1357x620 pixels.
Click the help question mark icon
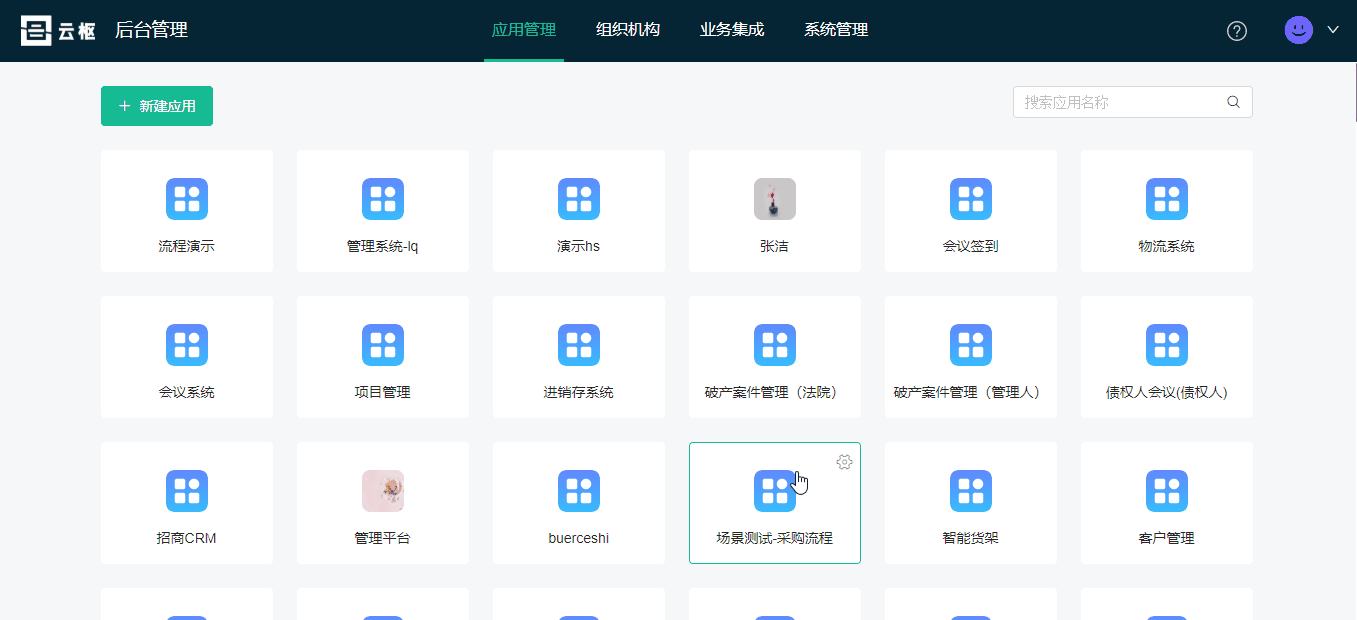pyautogui.click(x=1237, y=31)
